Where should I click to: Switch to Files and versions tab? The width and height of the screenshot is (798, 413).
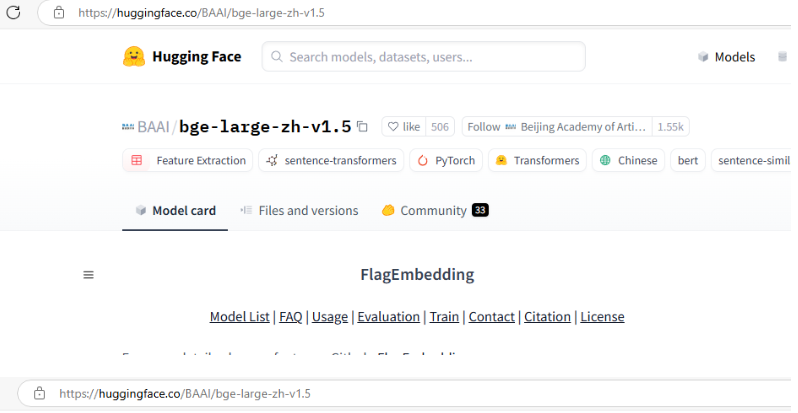click(300, 211)
